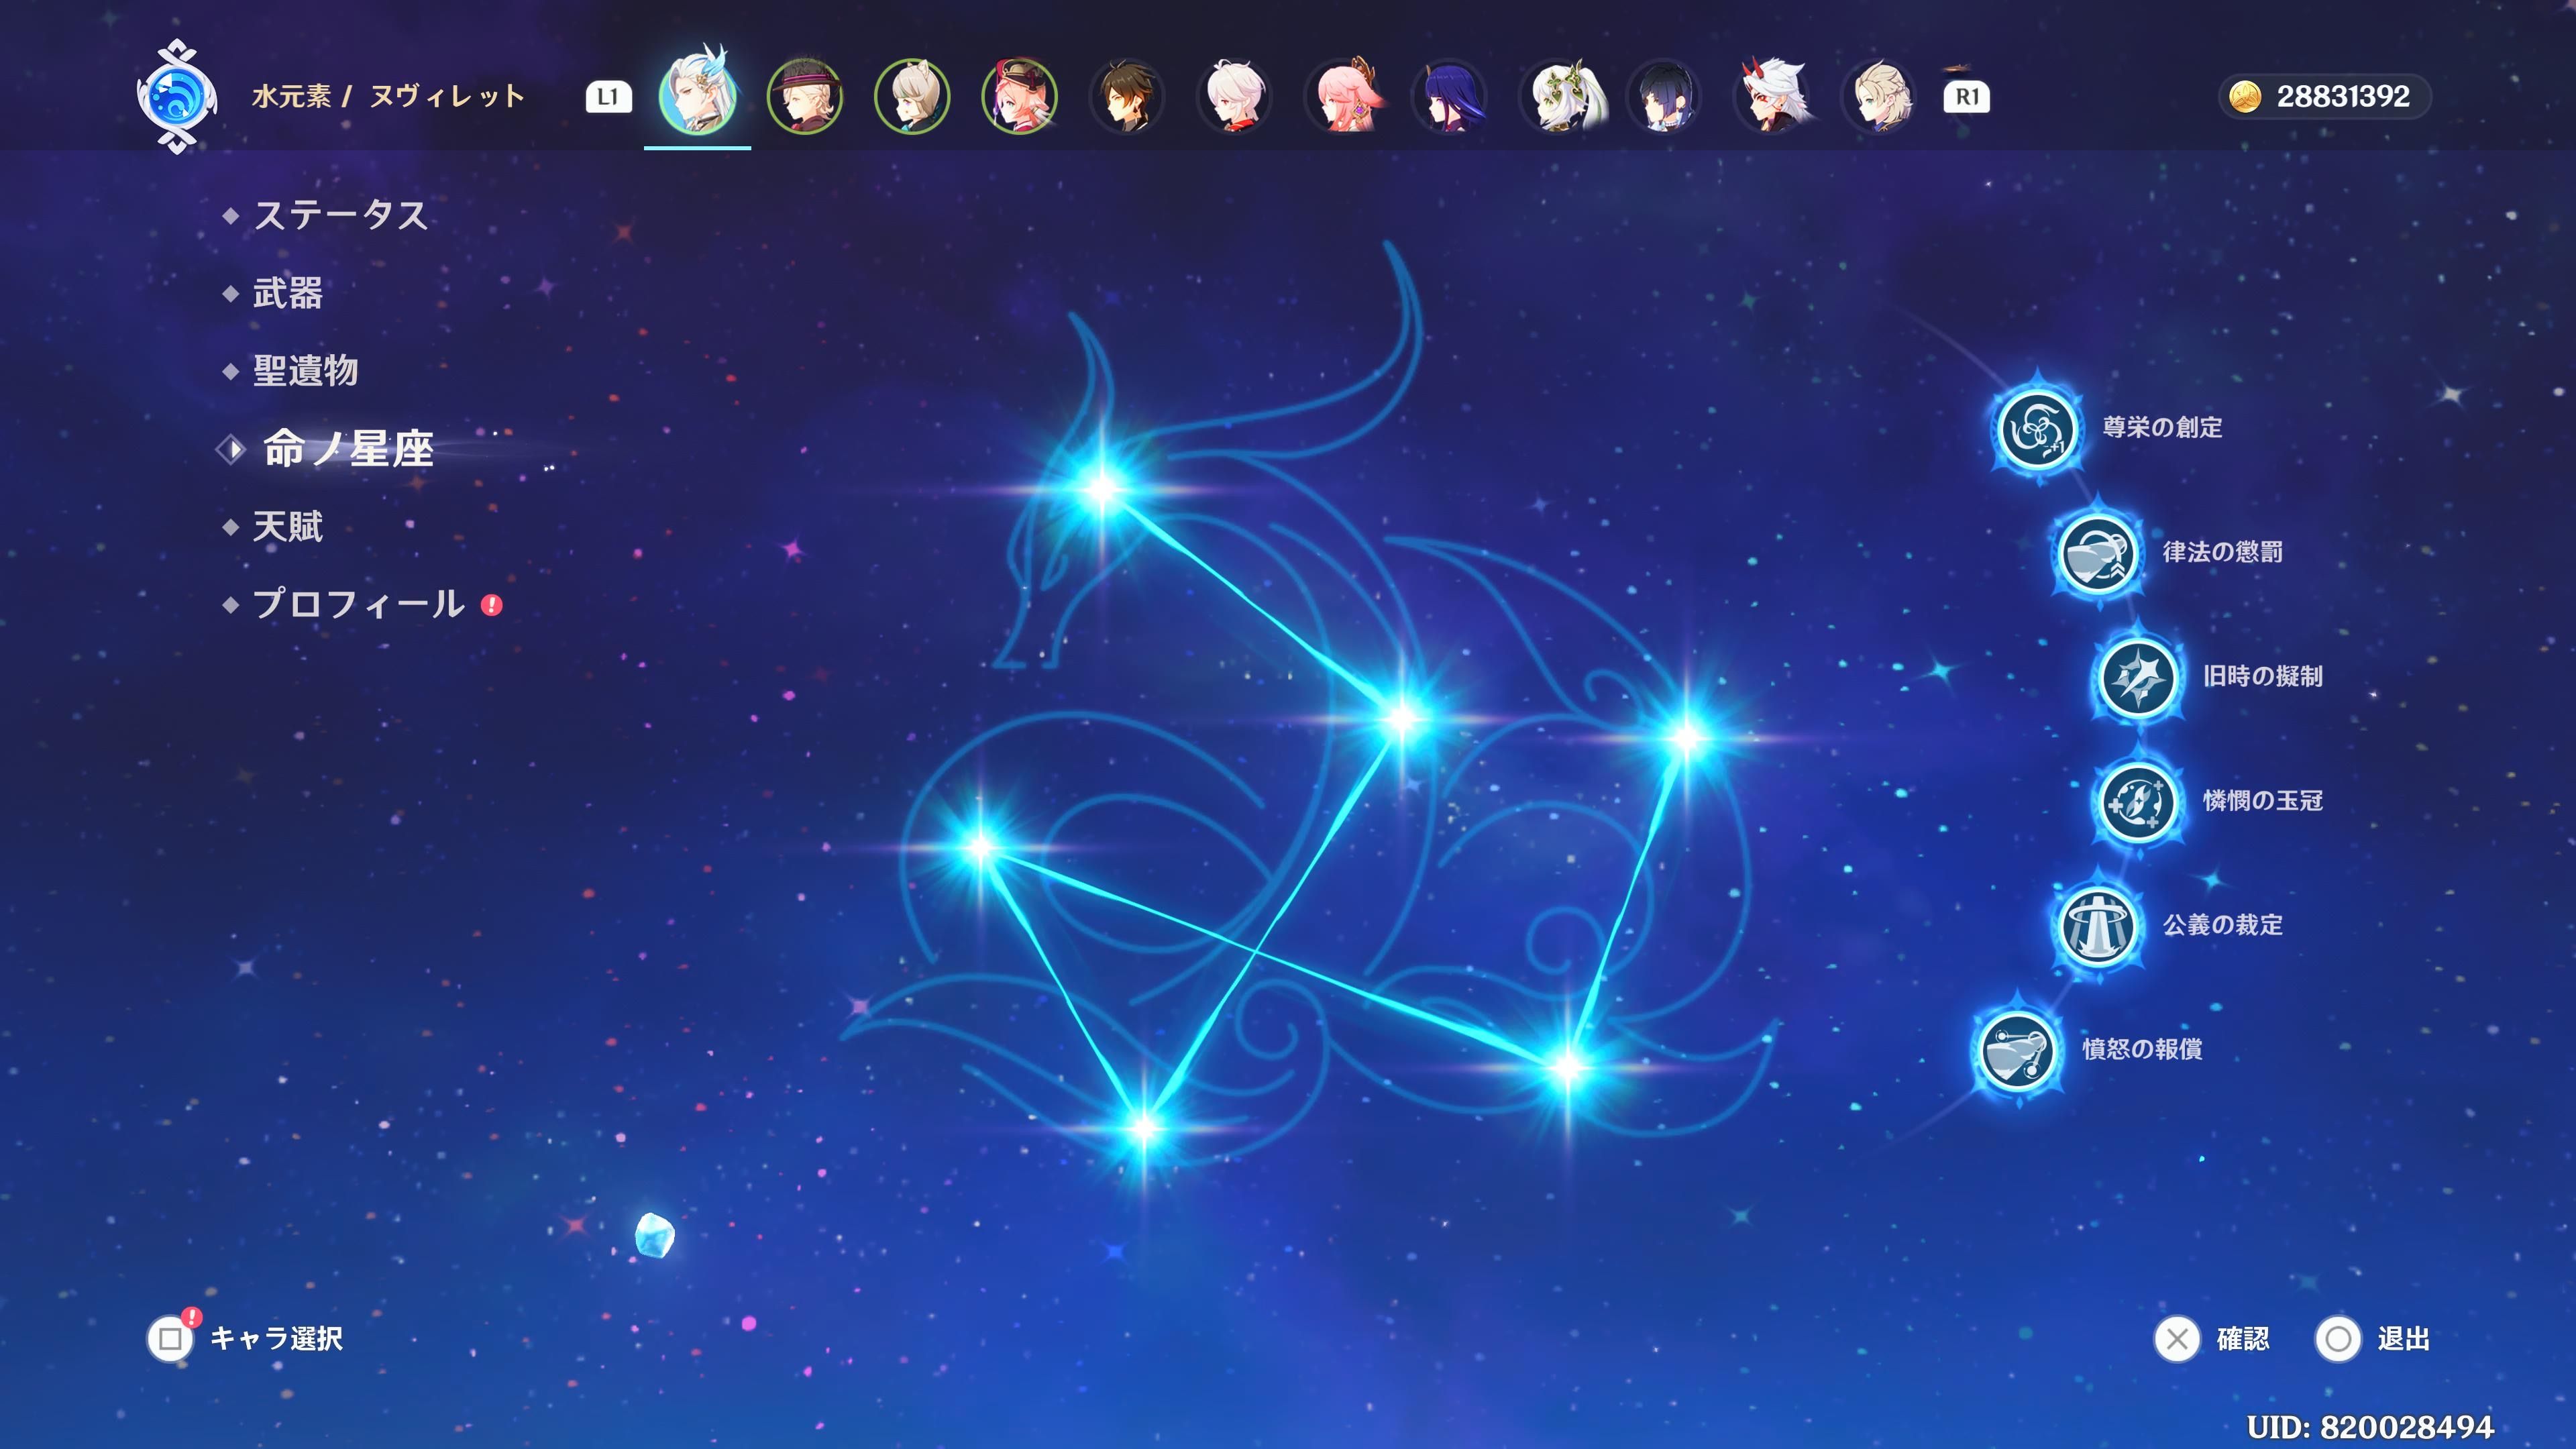Open 旧時の擬制 constellation node
This screenshot has height=1449, width=2576.
click(x=2137, y=678)
